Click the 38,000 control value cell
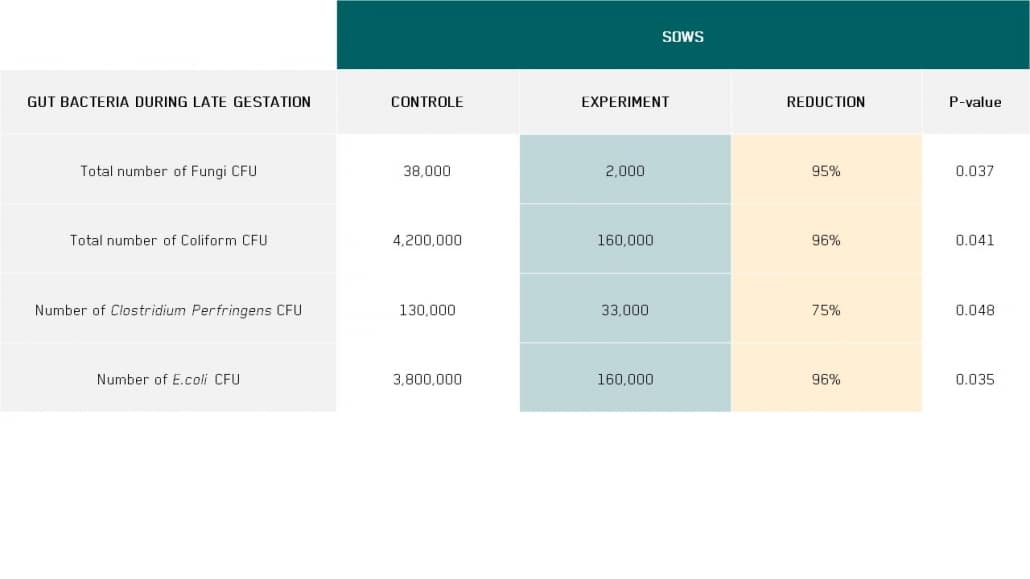 tap(427, 171)
